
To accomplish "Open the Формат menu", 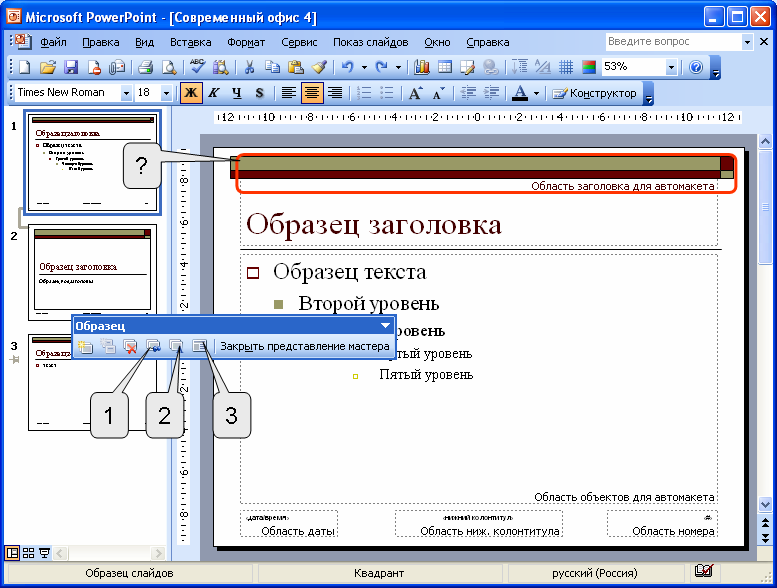I will 246,42.
